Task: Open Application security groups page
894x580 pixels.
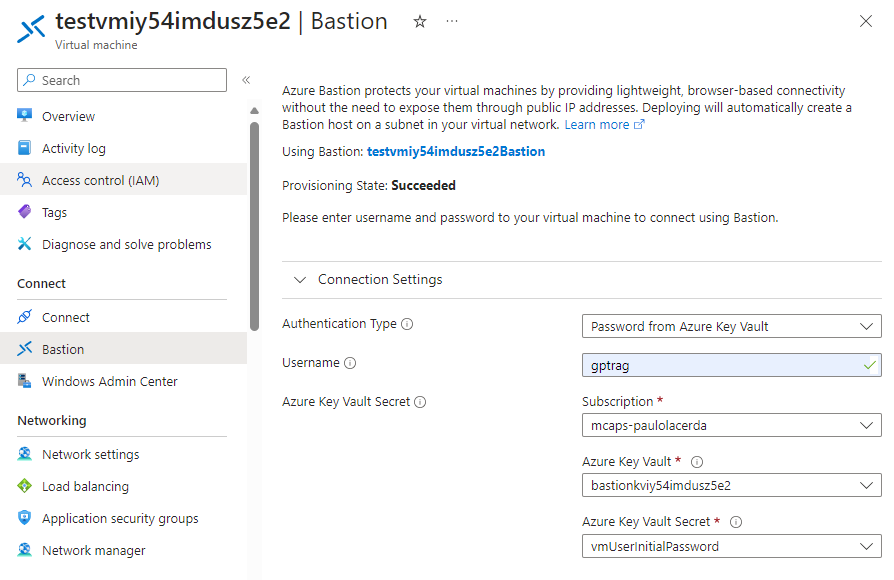Action: [123, 518]
